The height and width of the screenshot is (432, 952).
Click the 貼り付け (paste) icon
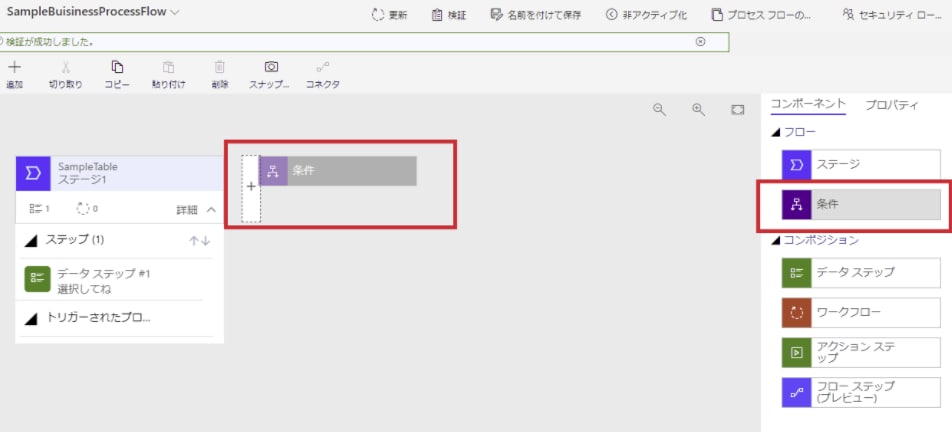click(x=169, y=67)
